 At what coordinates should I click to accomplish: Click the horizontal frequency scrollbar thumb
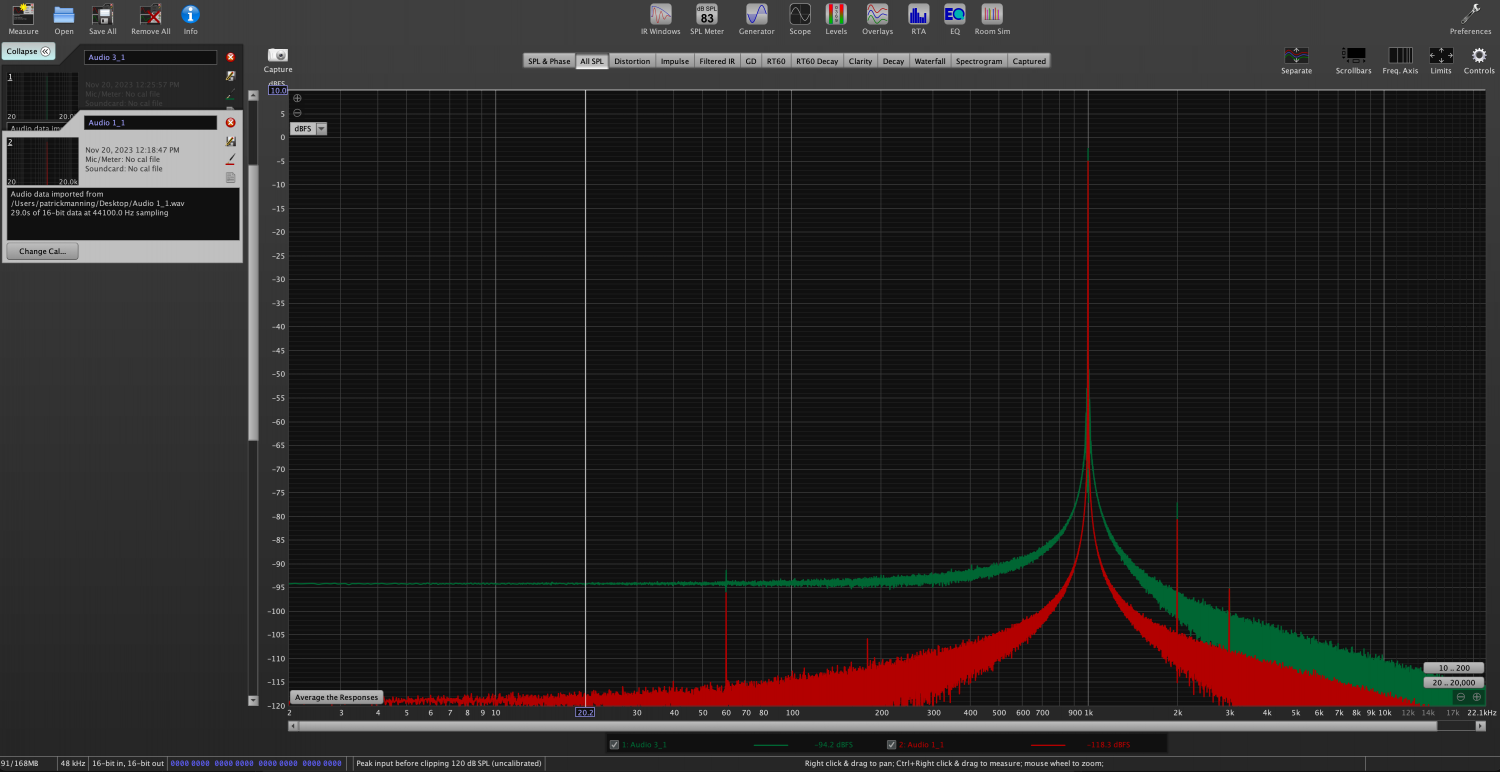point(867,726)
